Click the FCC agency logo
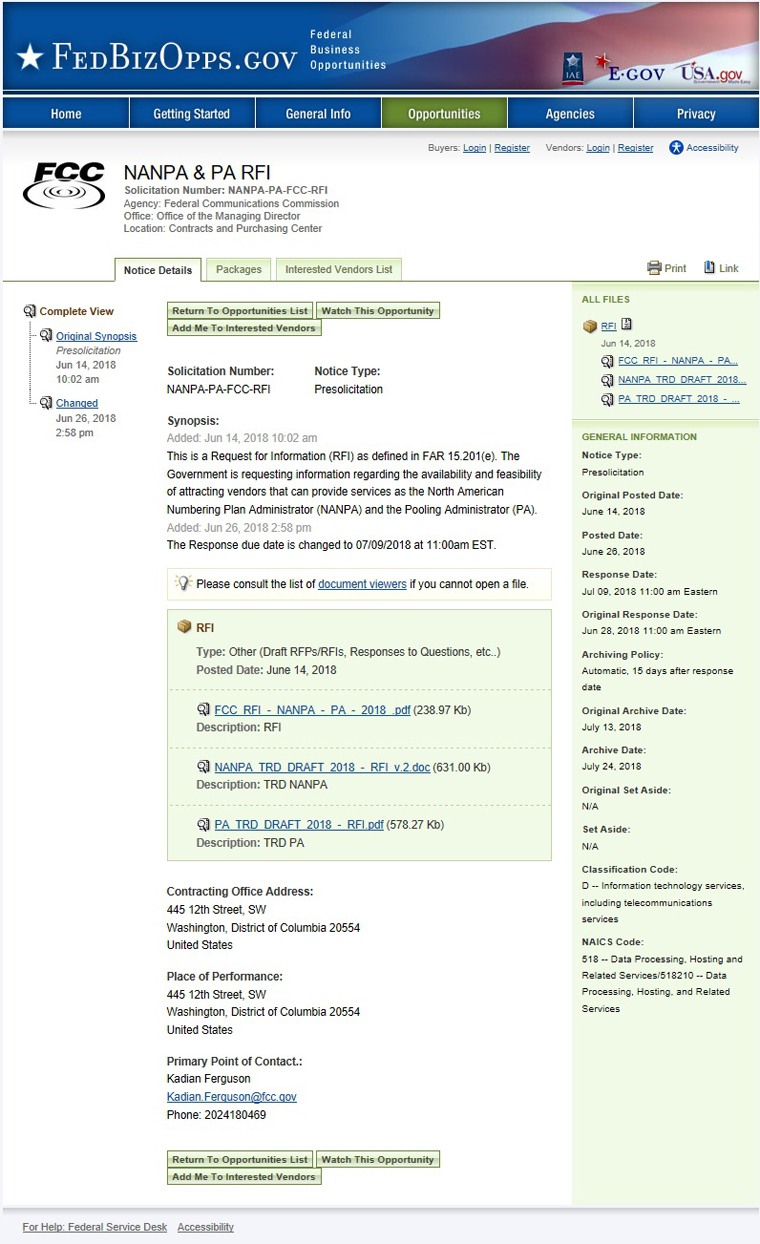This screenshot has width=760, height=1244. 64,185
